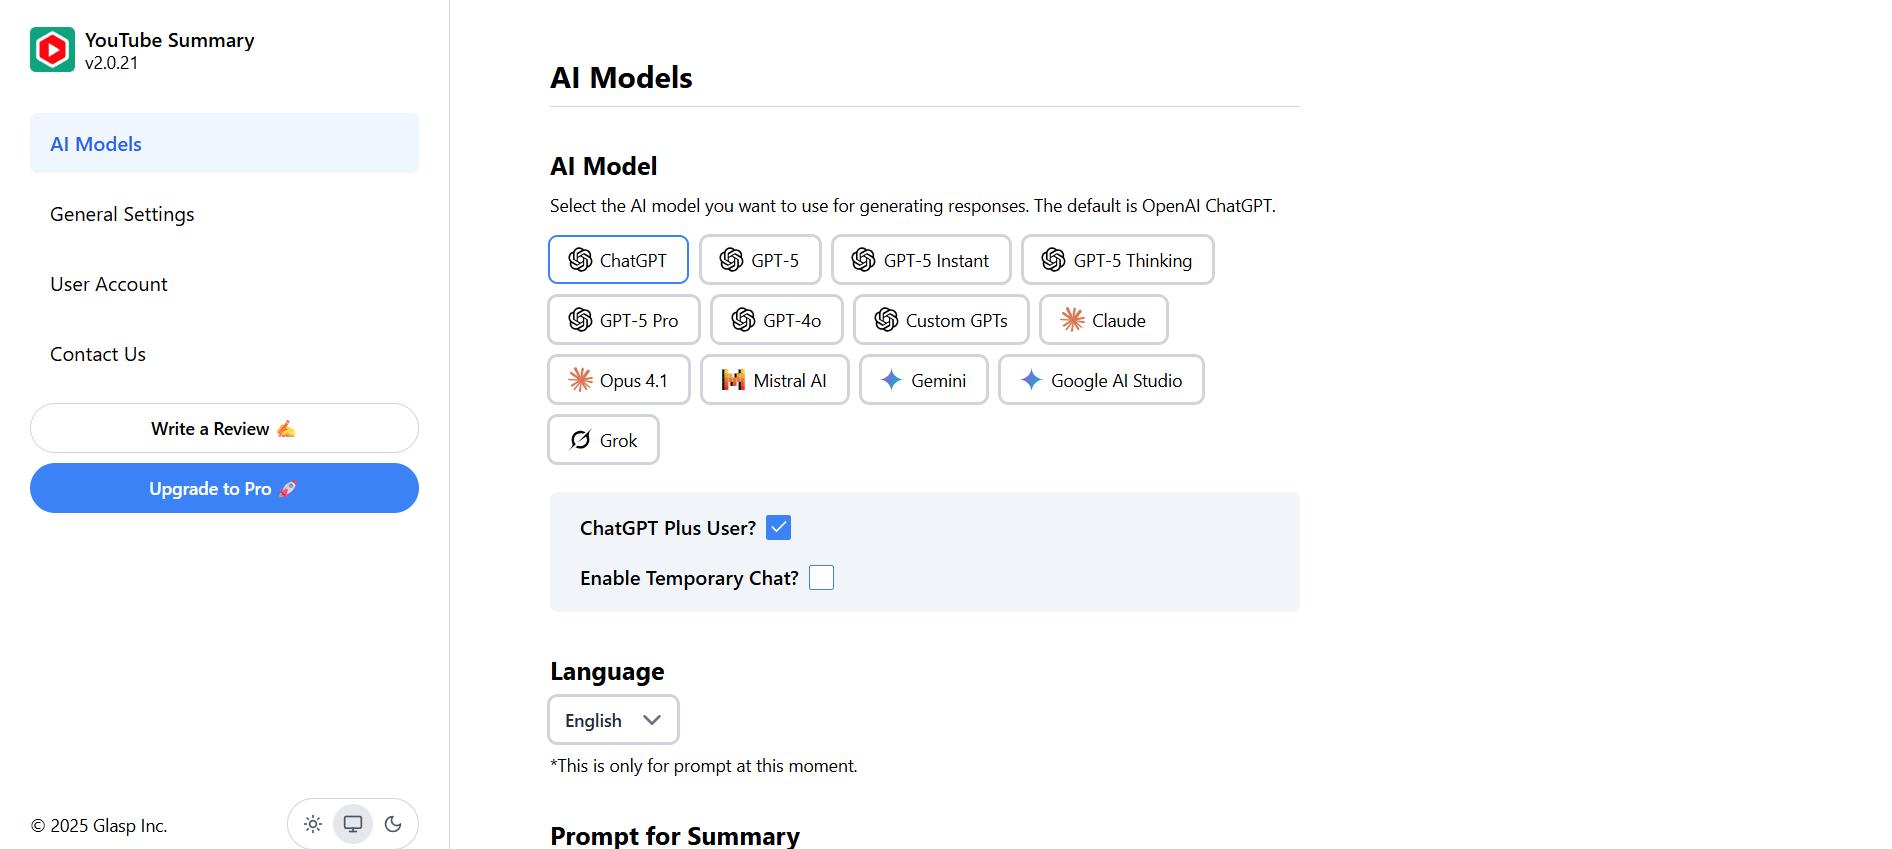Uncheck the ChatGPT Plus User checkbox
1892x849 pixels.
coord(778,528)
